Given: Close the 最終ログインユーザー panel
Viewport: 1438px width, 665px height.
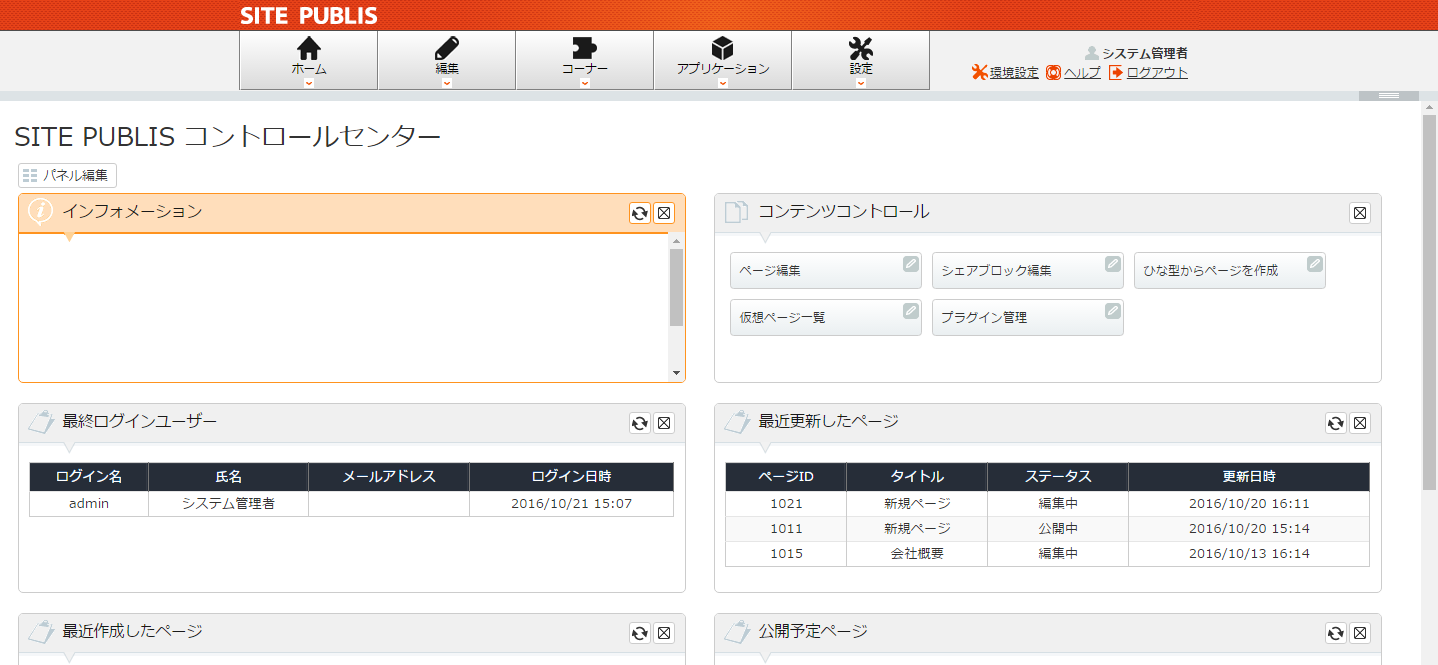Looking at the screenshot, I should 664,423.
